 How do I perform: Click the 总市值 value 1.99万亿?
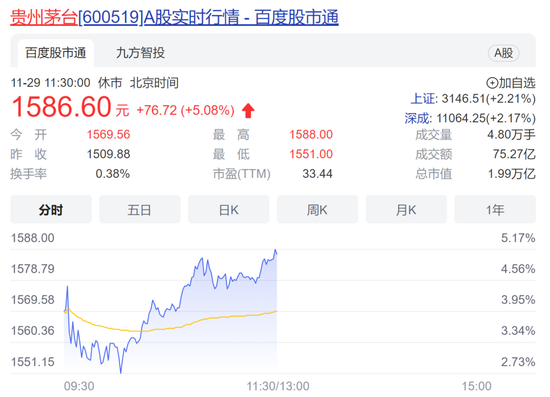coord(512,174)
